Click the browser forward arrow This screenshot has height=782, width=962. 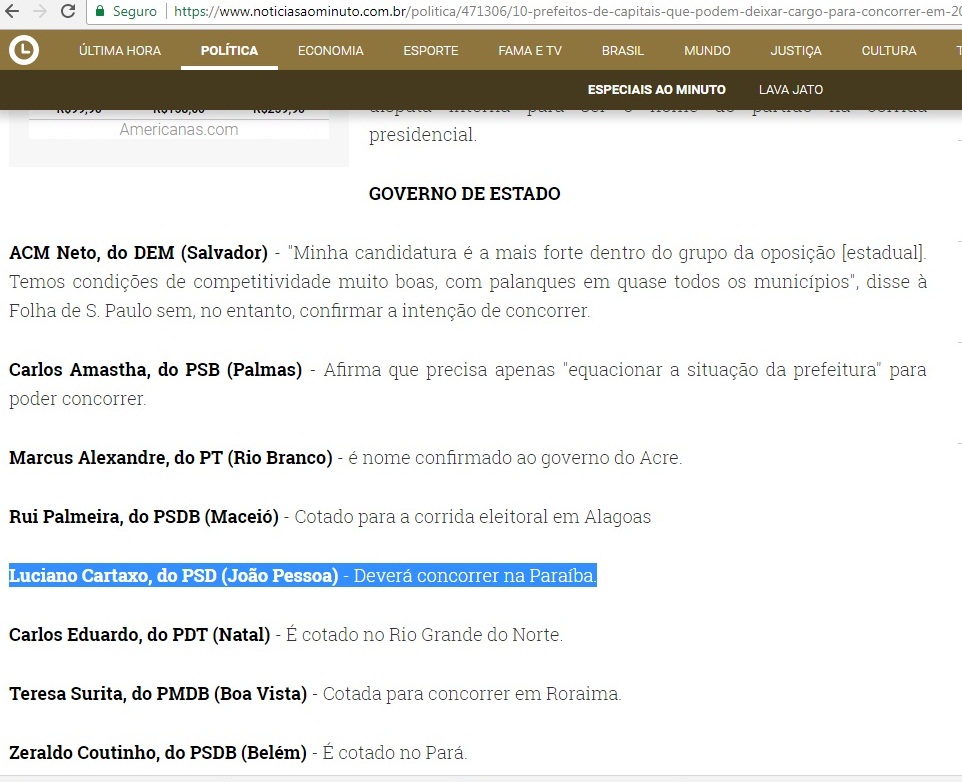click(x=40, y=12)
